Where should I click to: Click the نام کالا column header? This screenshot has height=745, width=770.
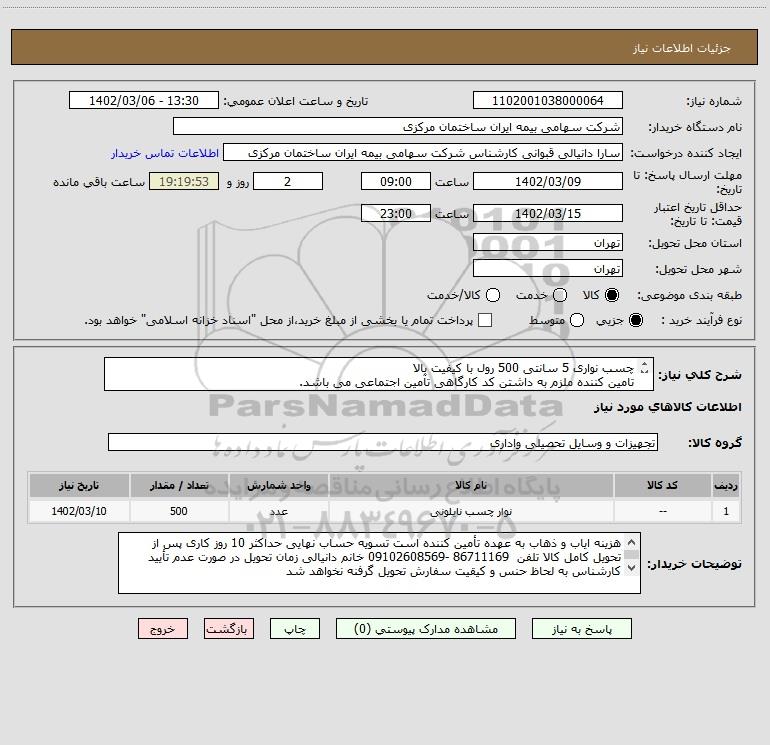pyautogui.click(x=471, y=485)
